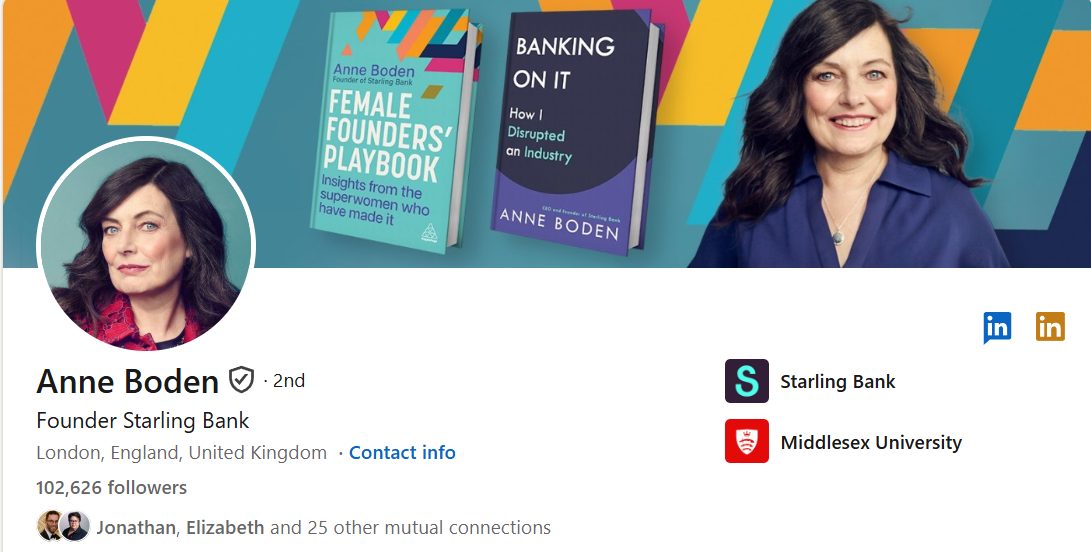The height and width of the screenshot is (552, 1091).
Task: Open Contact info link
Action: click(402, 452)
